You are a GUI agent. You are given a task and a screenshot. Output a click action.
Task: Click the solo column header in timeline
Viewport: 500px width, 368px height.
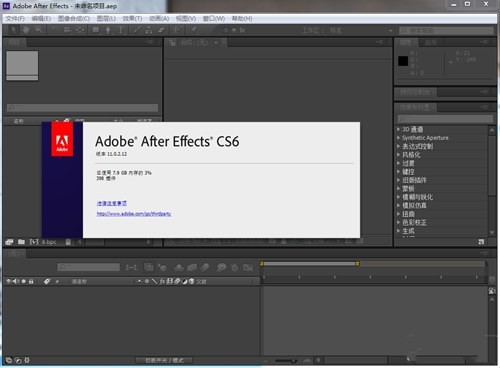point(24,281)
